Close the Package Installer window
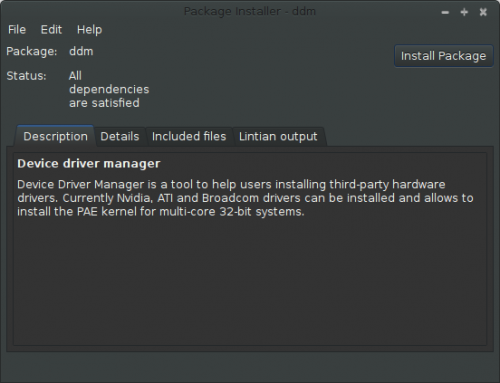Viewport: 500px width, 383px height. [483, 12]
